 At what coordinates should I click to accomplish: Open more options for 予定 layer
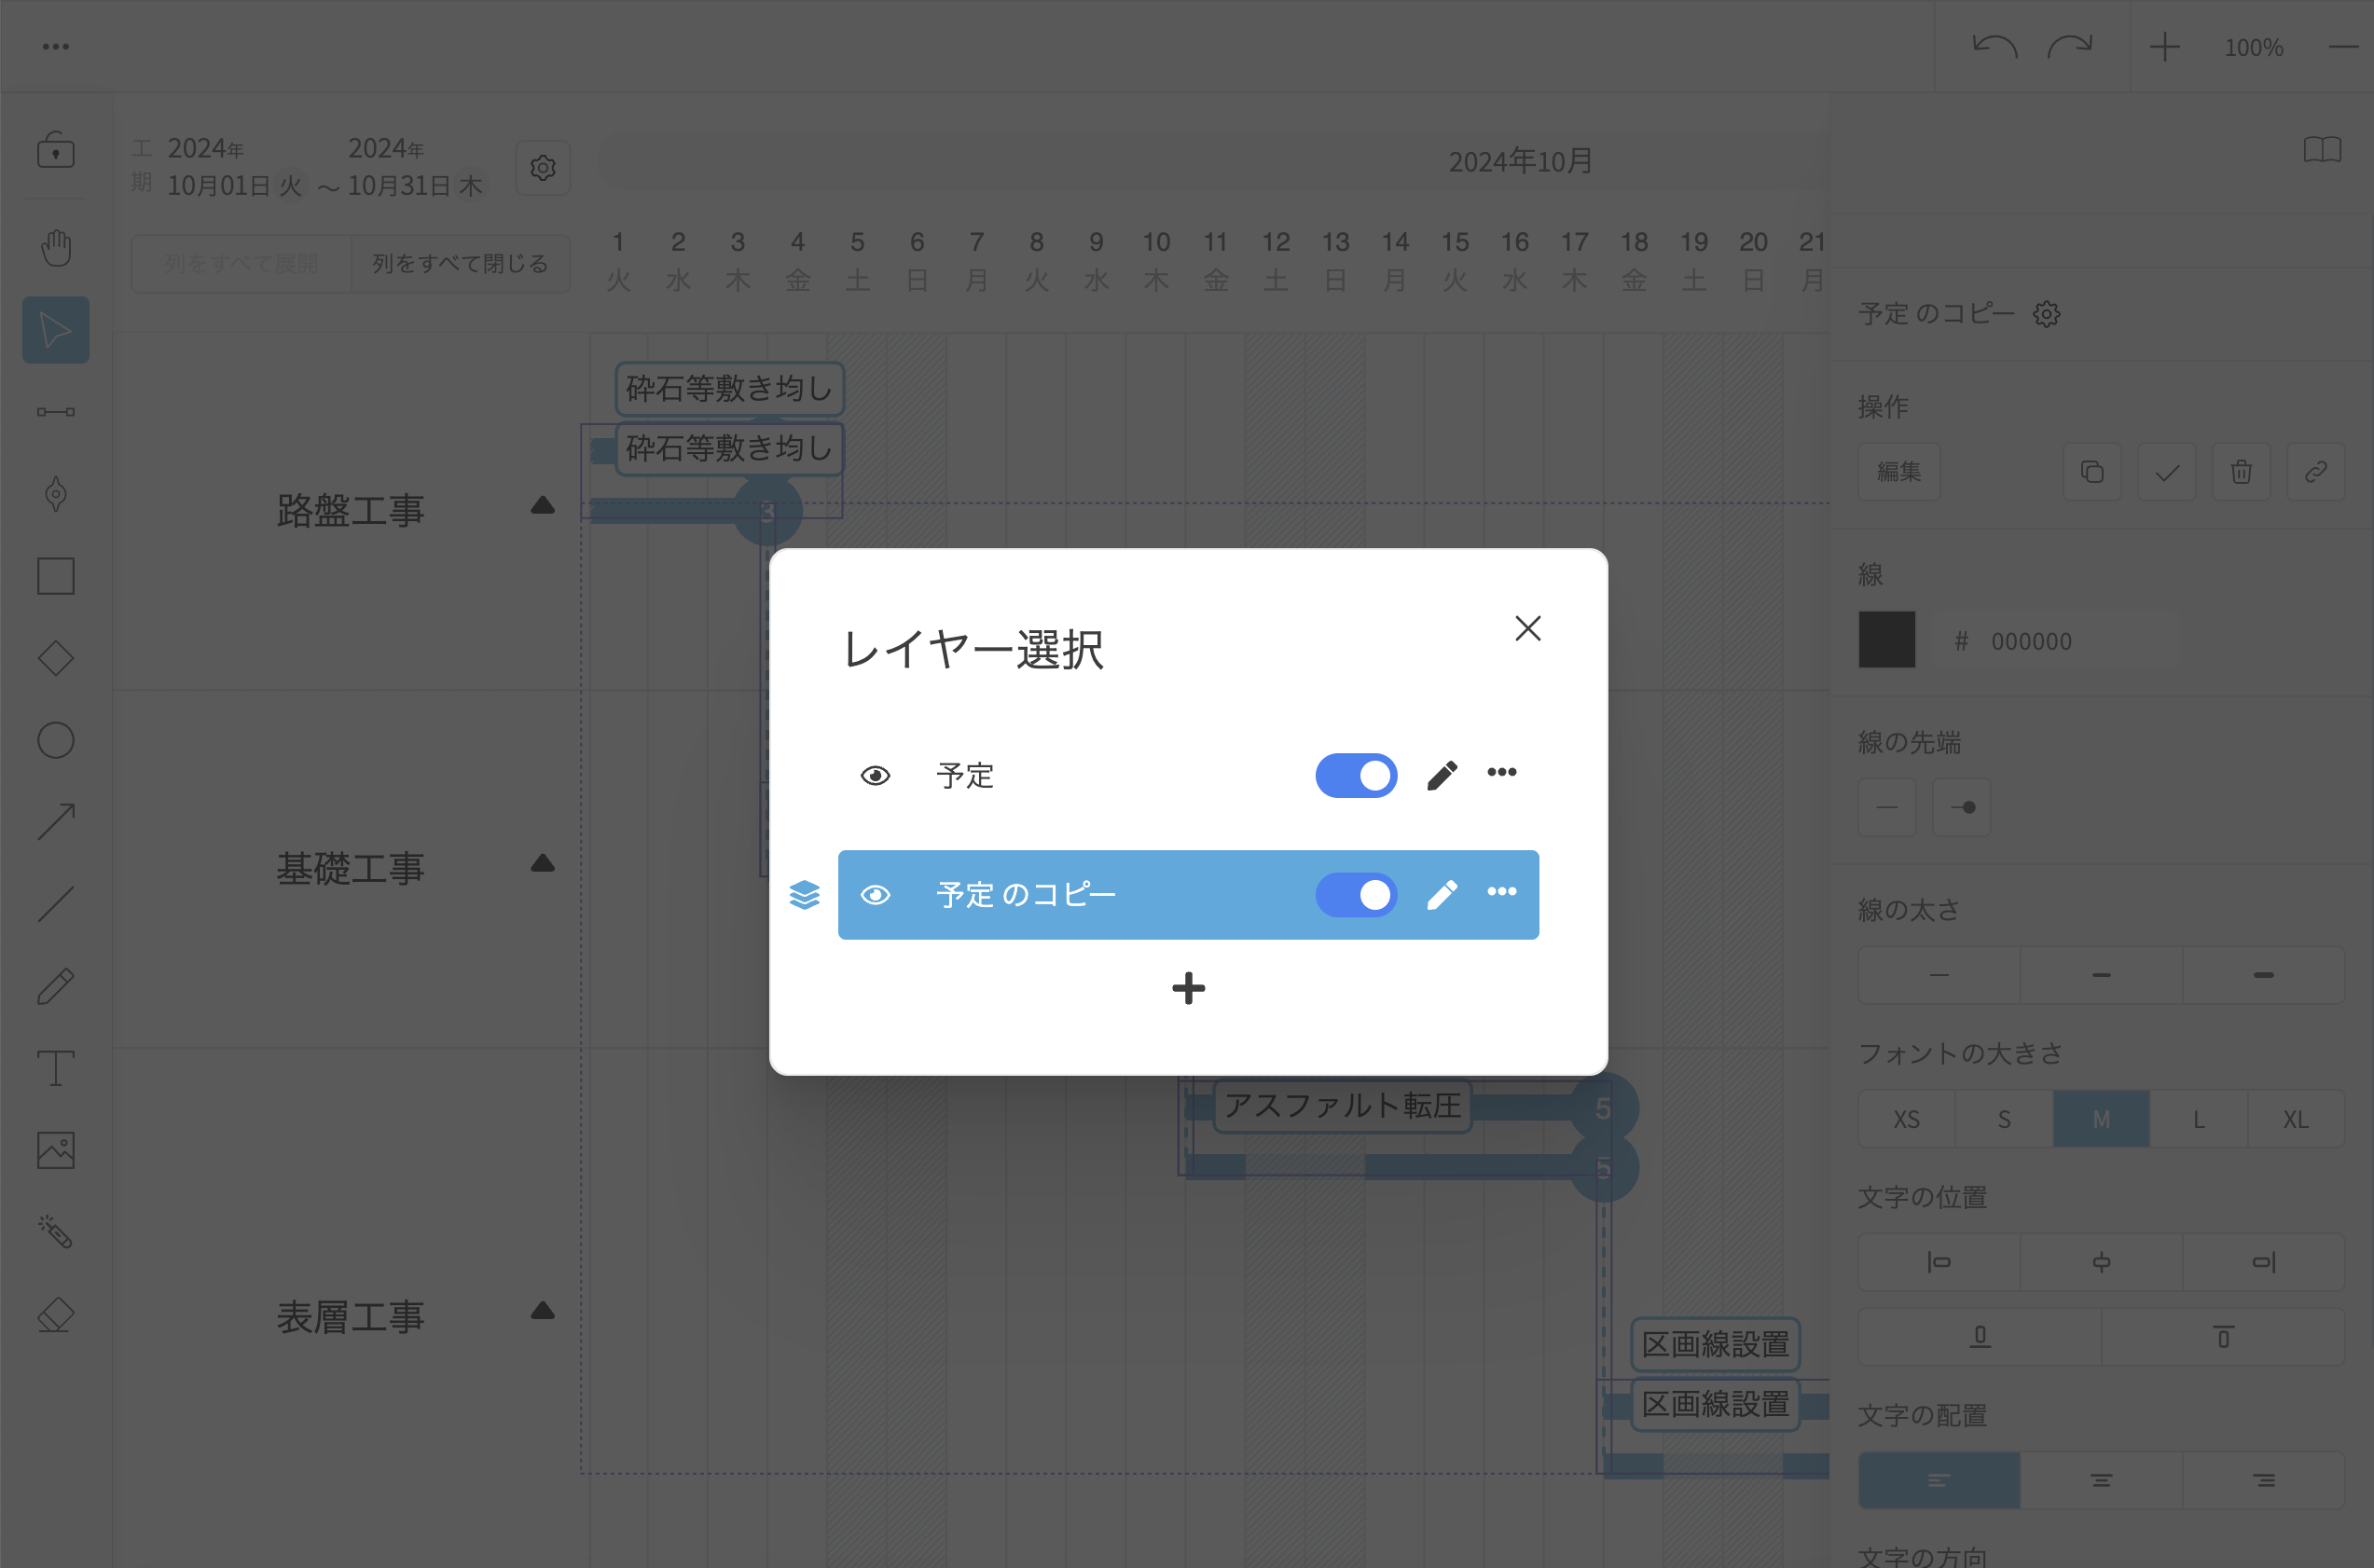[x=1501, y=772]
